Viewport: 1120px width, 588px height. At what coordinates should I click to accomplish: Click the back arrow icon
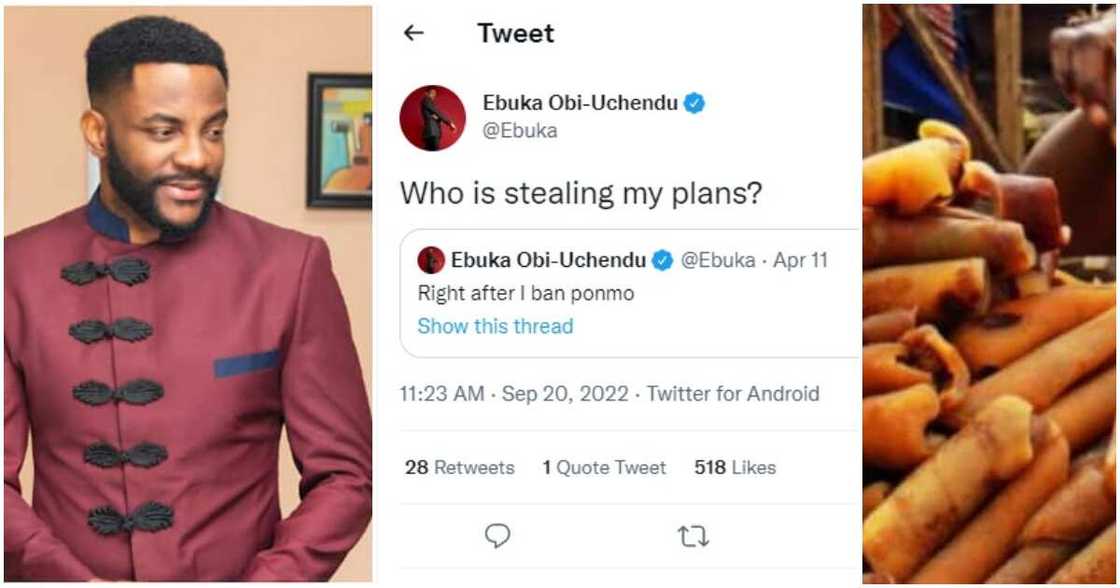click(413, 33)
